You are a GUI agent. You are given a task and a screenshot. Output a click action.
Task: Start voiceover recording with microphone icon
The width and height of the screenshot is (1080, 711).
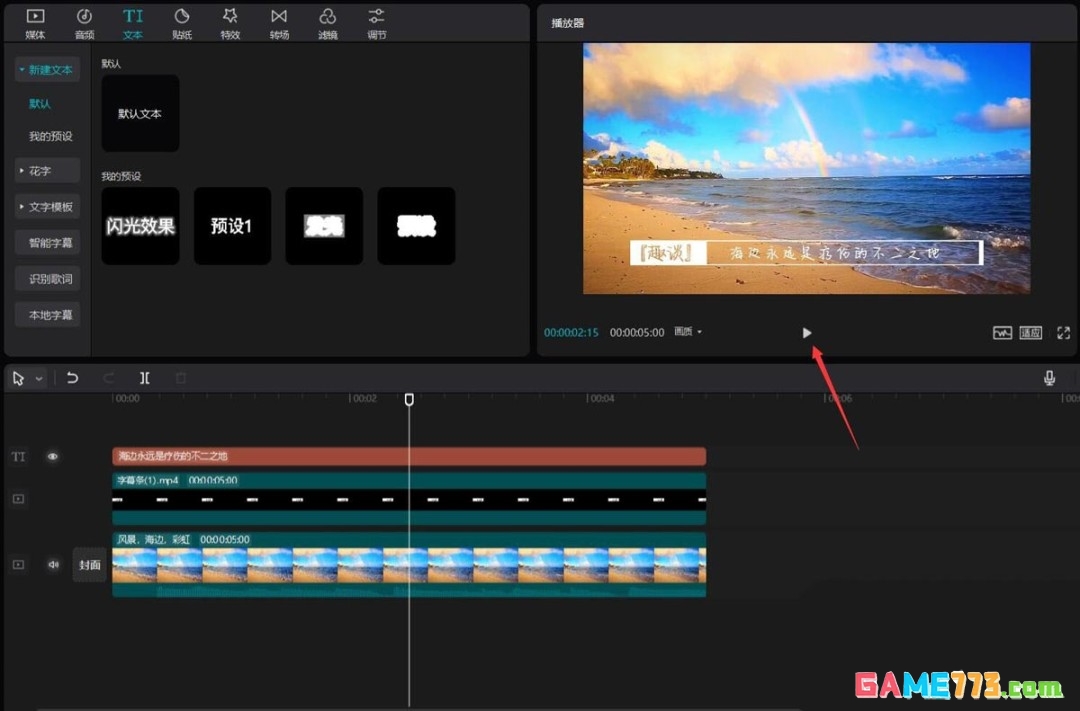tap(1049, 378)
